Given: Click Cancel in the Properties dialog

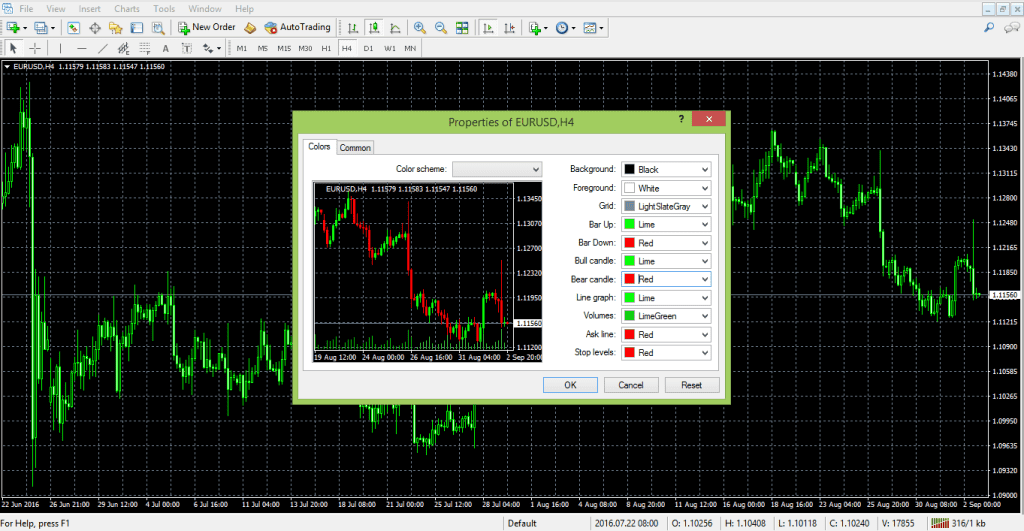Looking at the screenshot, I should (631, 385).
